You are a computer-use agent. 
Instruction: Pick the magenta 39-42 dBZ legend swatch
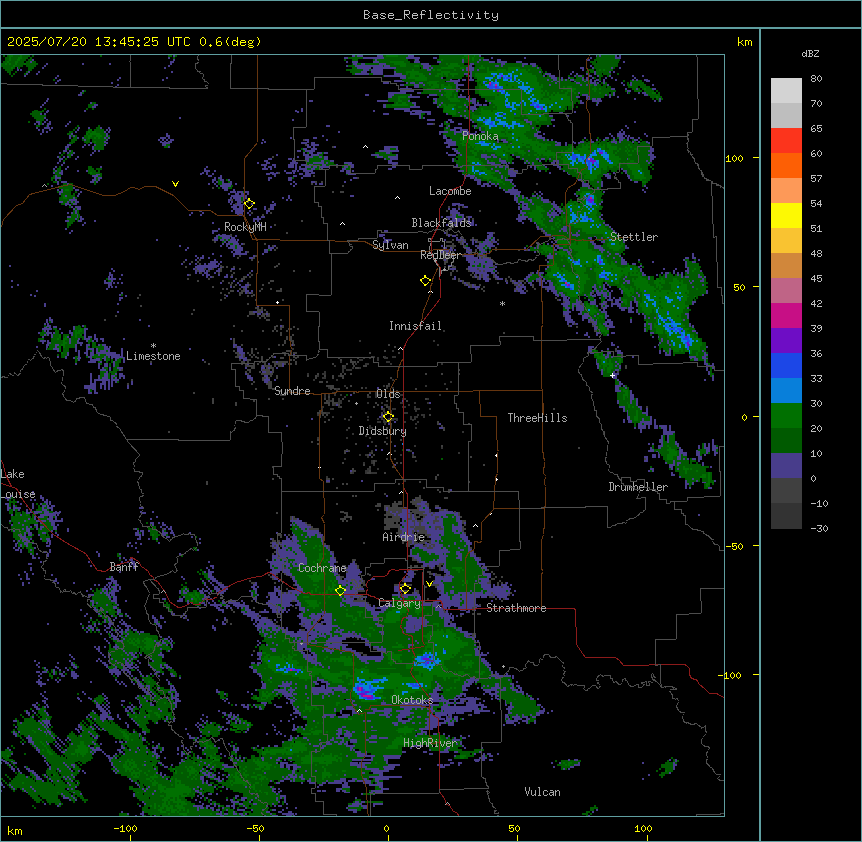coord(786,315)
